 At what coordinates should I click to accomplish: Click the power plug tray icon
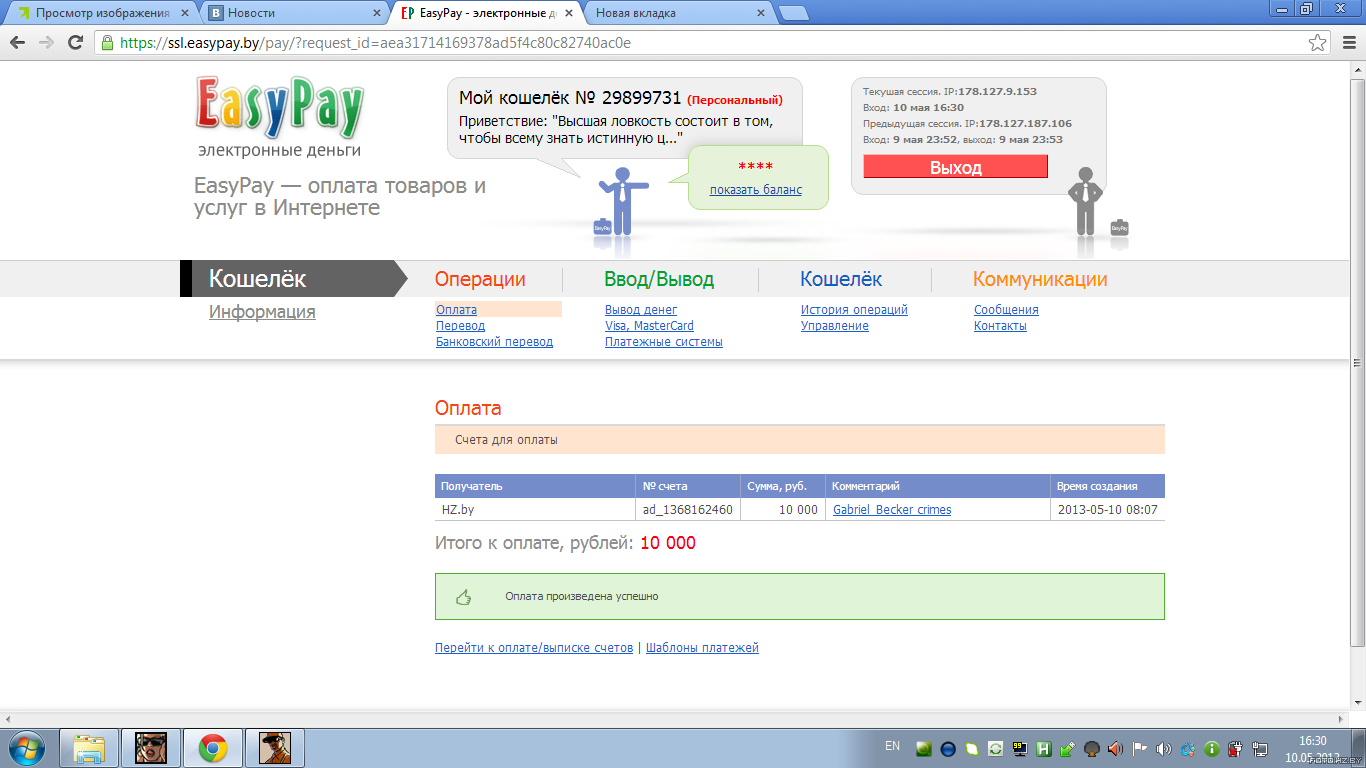click(1235, 748)
